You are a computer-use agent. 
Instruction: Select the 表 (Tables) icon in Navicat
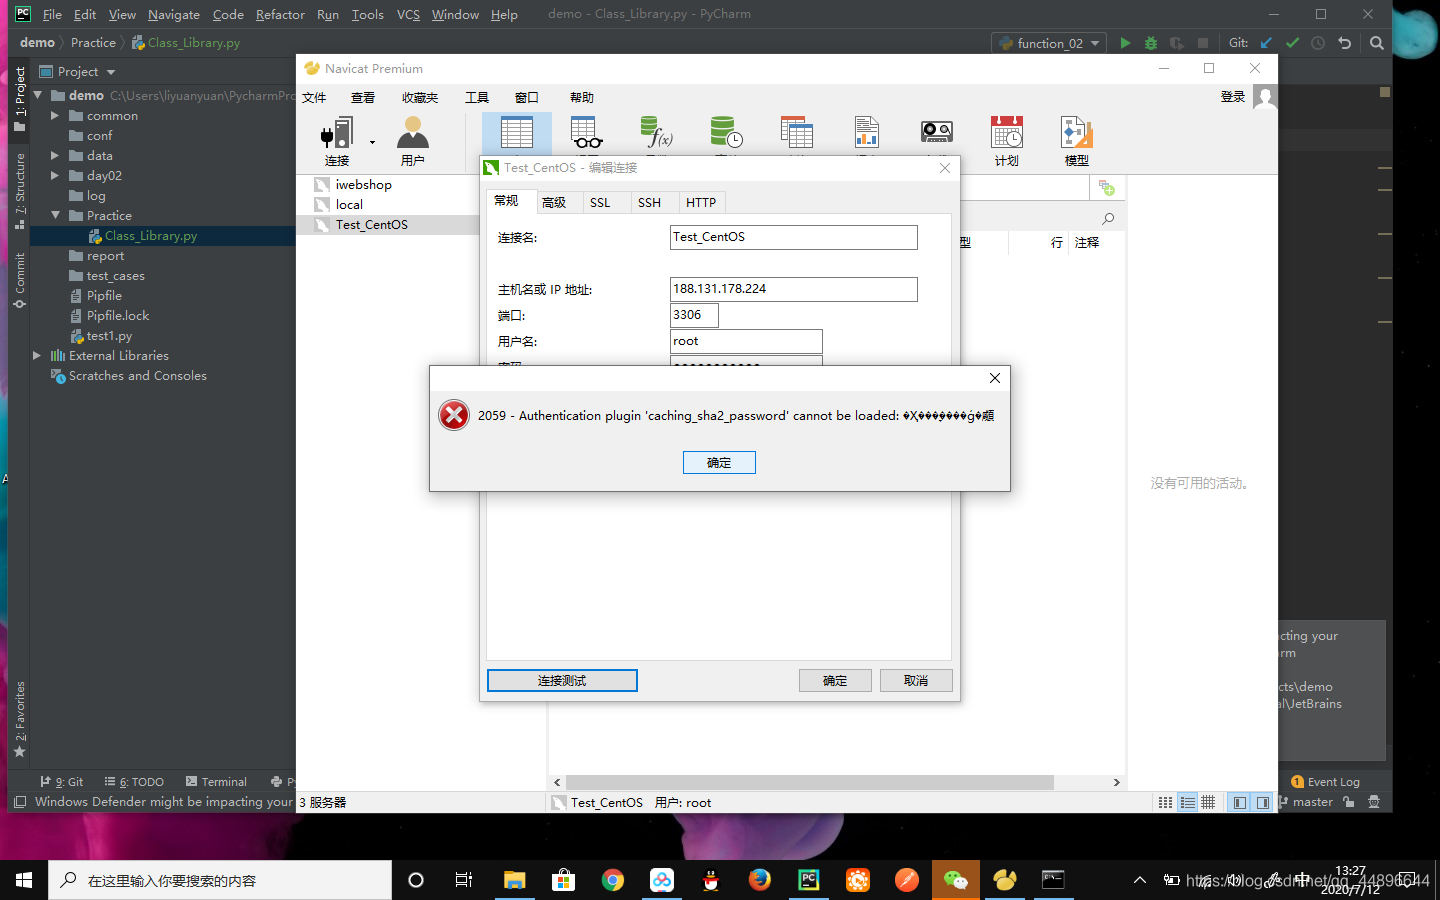click(516, 133)
